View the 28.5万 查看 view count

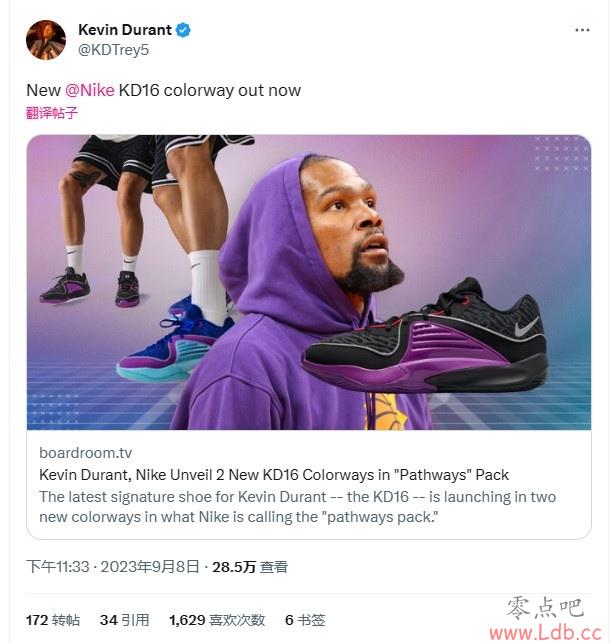coord(250,567)
